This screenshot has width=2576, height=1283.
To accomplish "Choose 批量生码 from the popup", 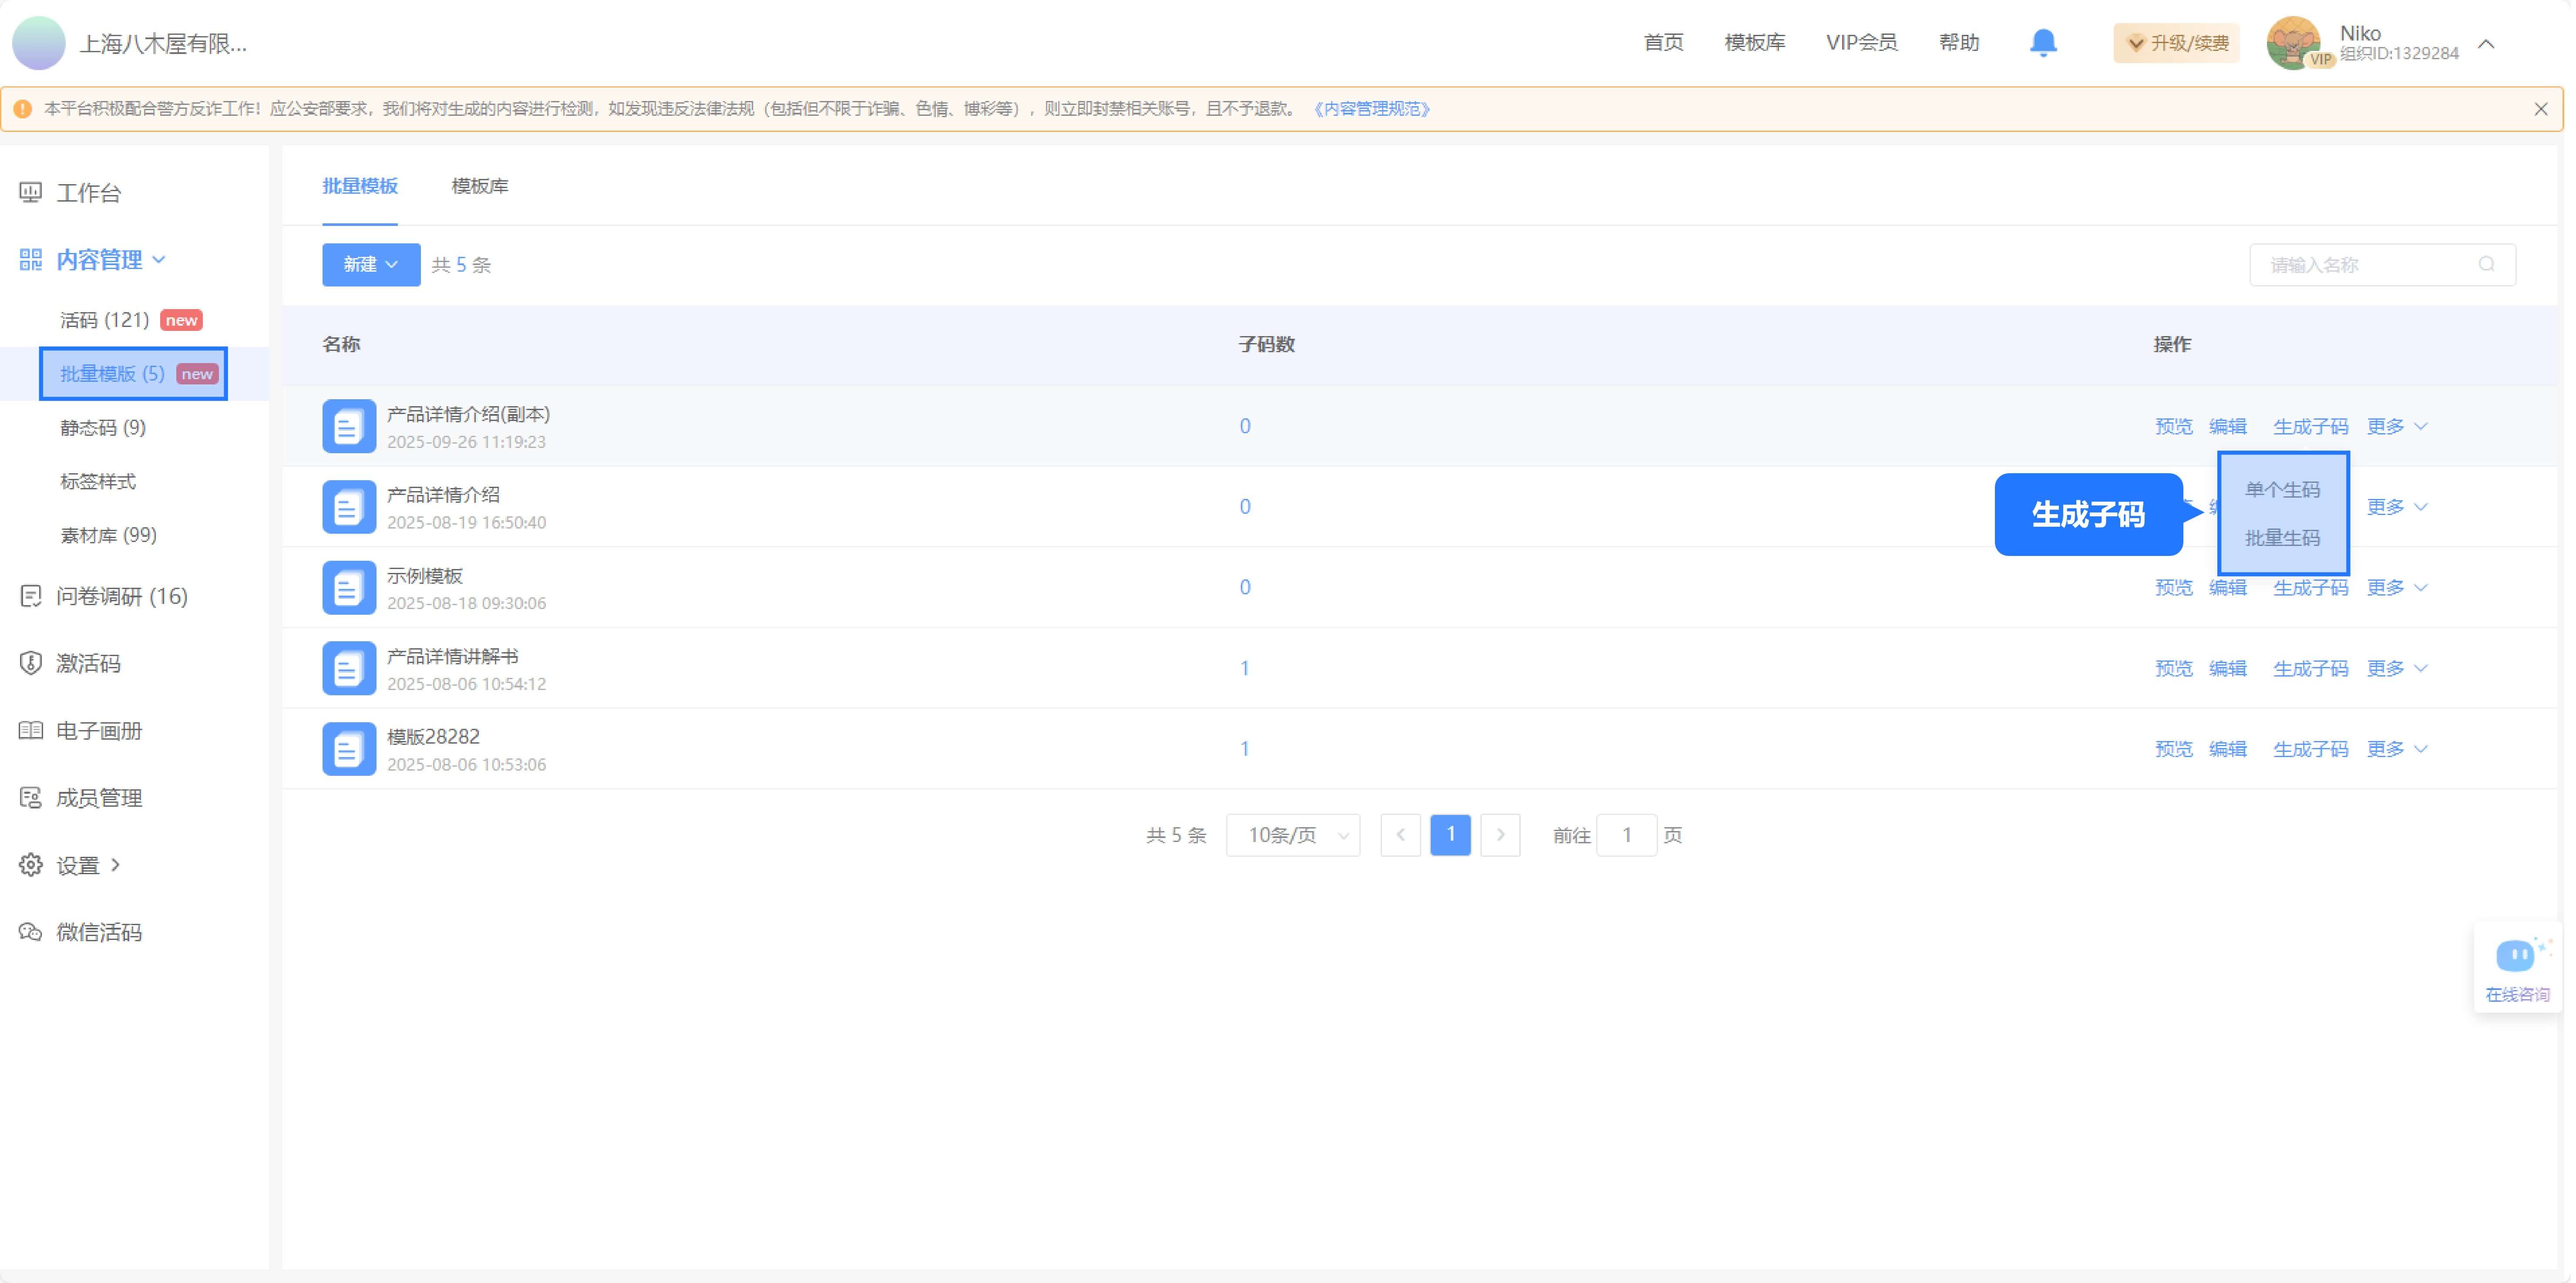I will (2283, 538).
